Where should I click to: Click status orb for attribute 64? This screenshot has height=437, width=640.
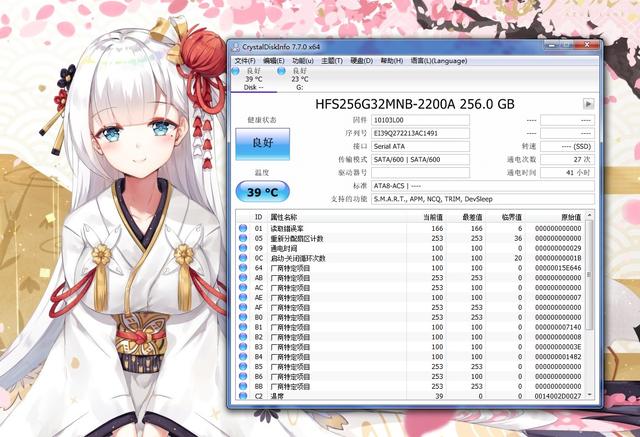pyautogui.click(x=243, y=268)
